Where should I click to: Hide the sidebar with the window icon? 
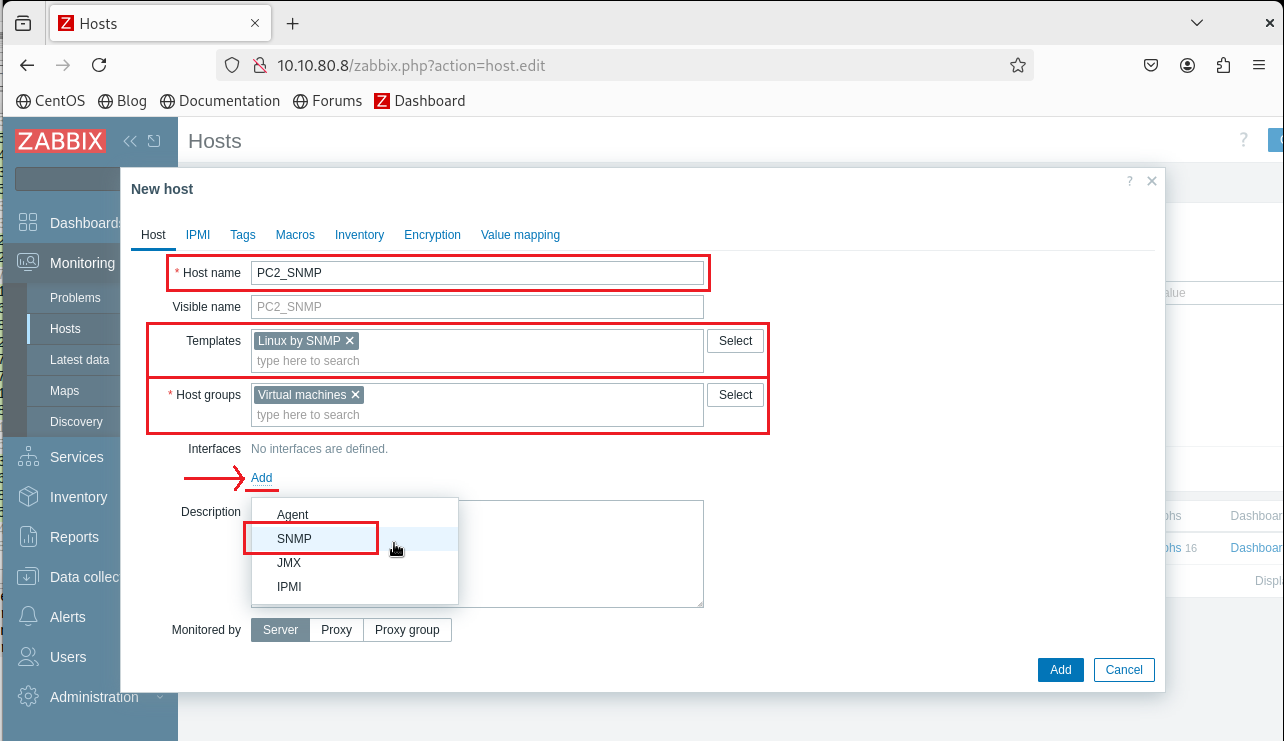click(x=154, y=141)
